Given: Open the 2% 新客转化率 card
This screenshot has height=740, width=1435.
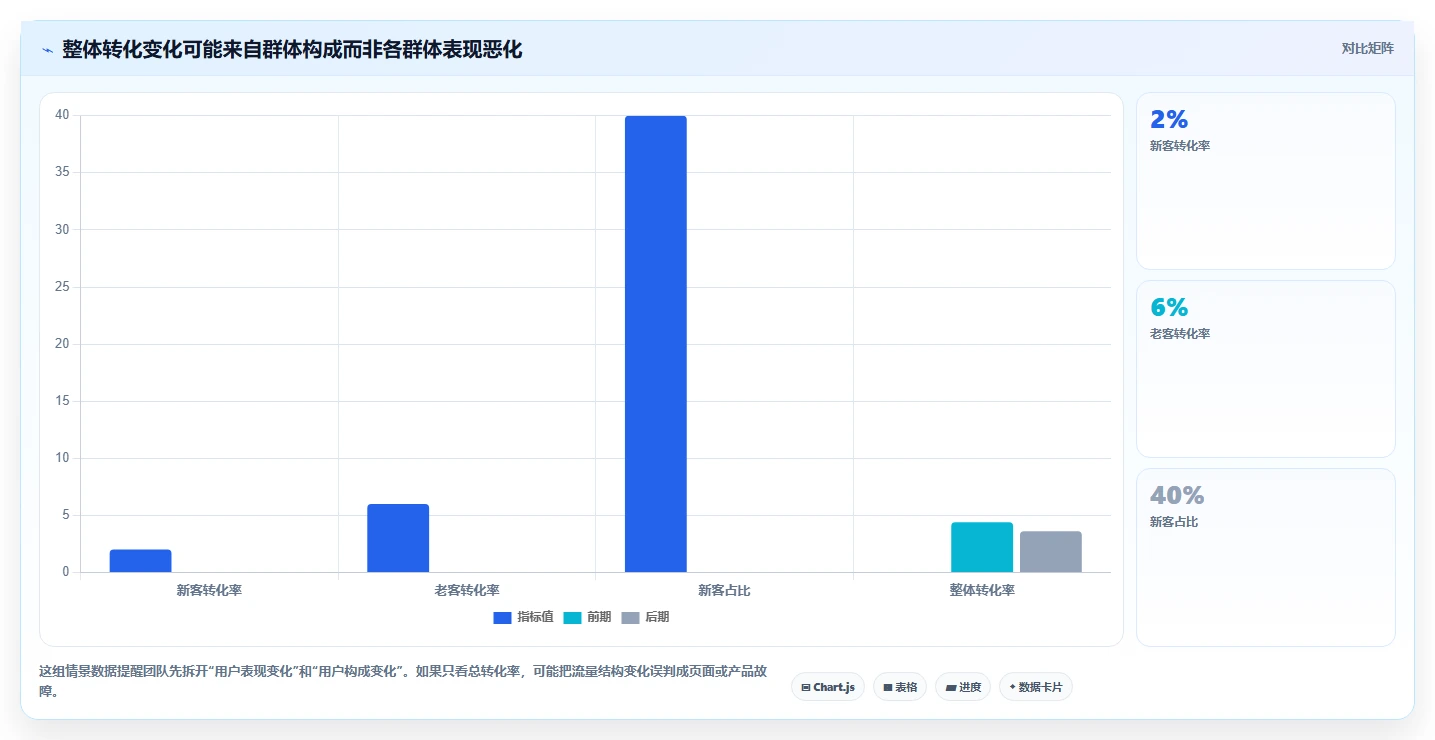Looking at the screenshot, I should 1266,181.
